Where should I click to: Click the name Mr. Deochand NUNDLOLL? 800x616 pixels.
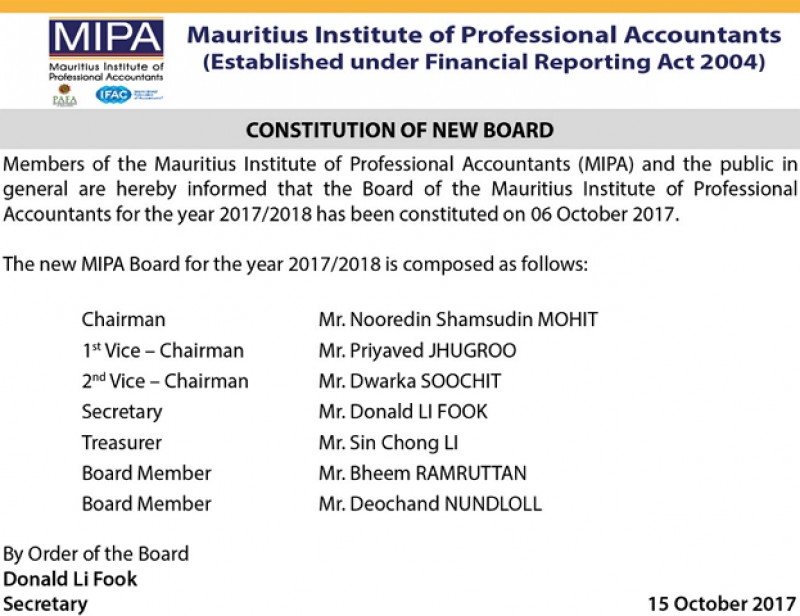click(x=430, y=503)
